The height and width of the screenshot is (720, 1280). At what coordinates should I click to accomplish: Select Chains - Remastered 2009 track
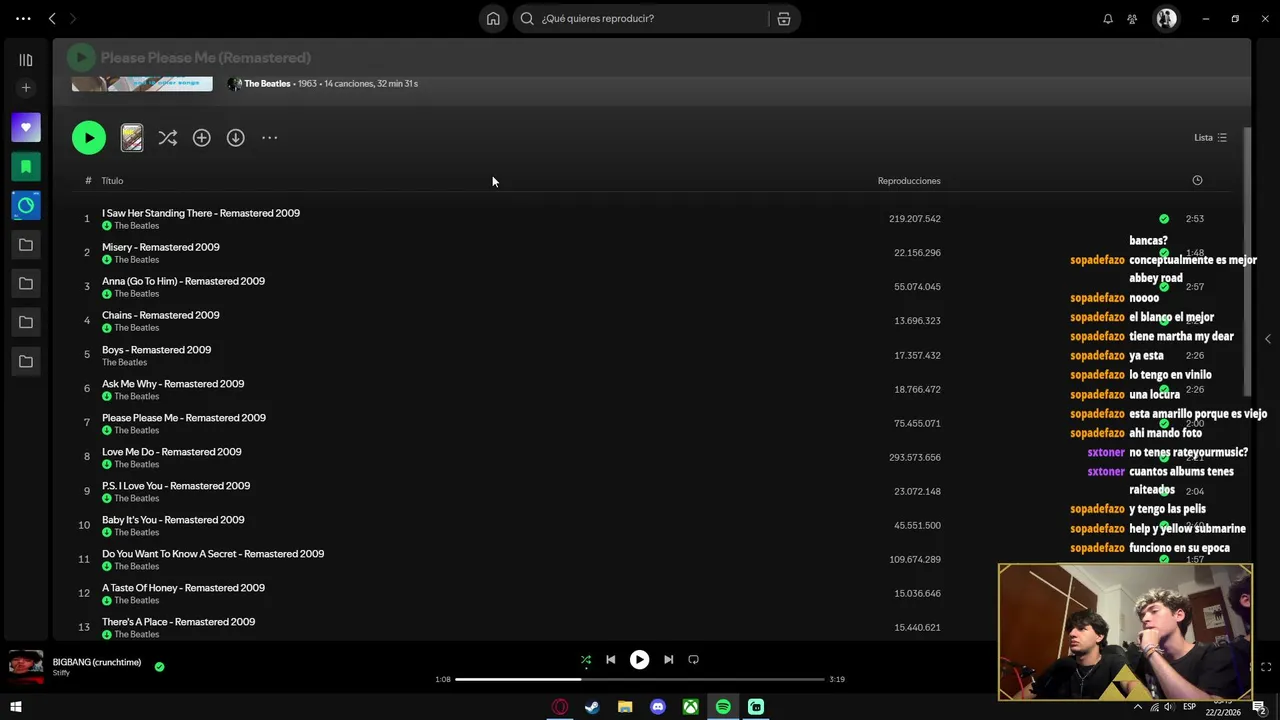[161, 315]
